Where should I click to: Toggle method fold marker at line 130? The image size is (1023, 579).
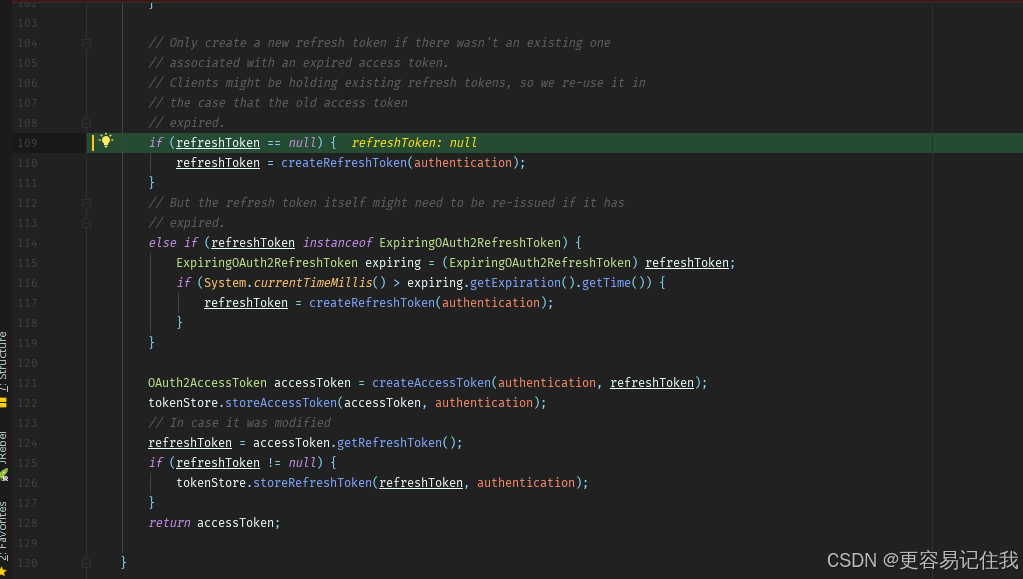(x=86, y=563)
